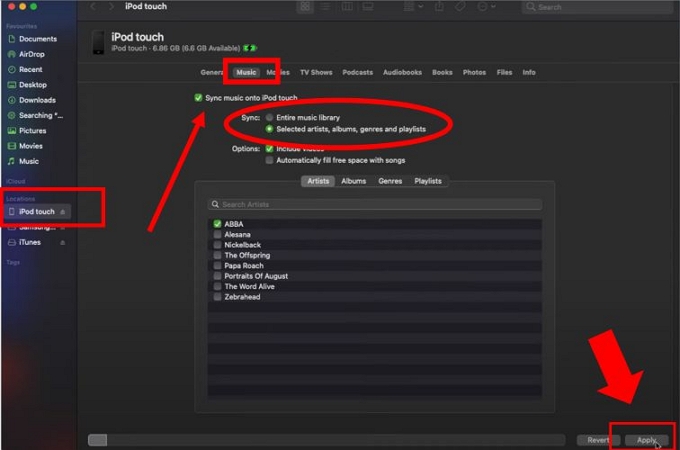Enable Automatically fill free space with songs

(x=269, y=160)
